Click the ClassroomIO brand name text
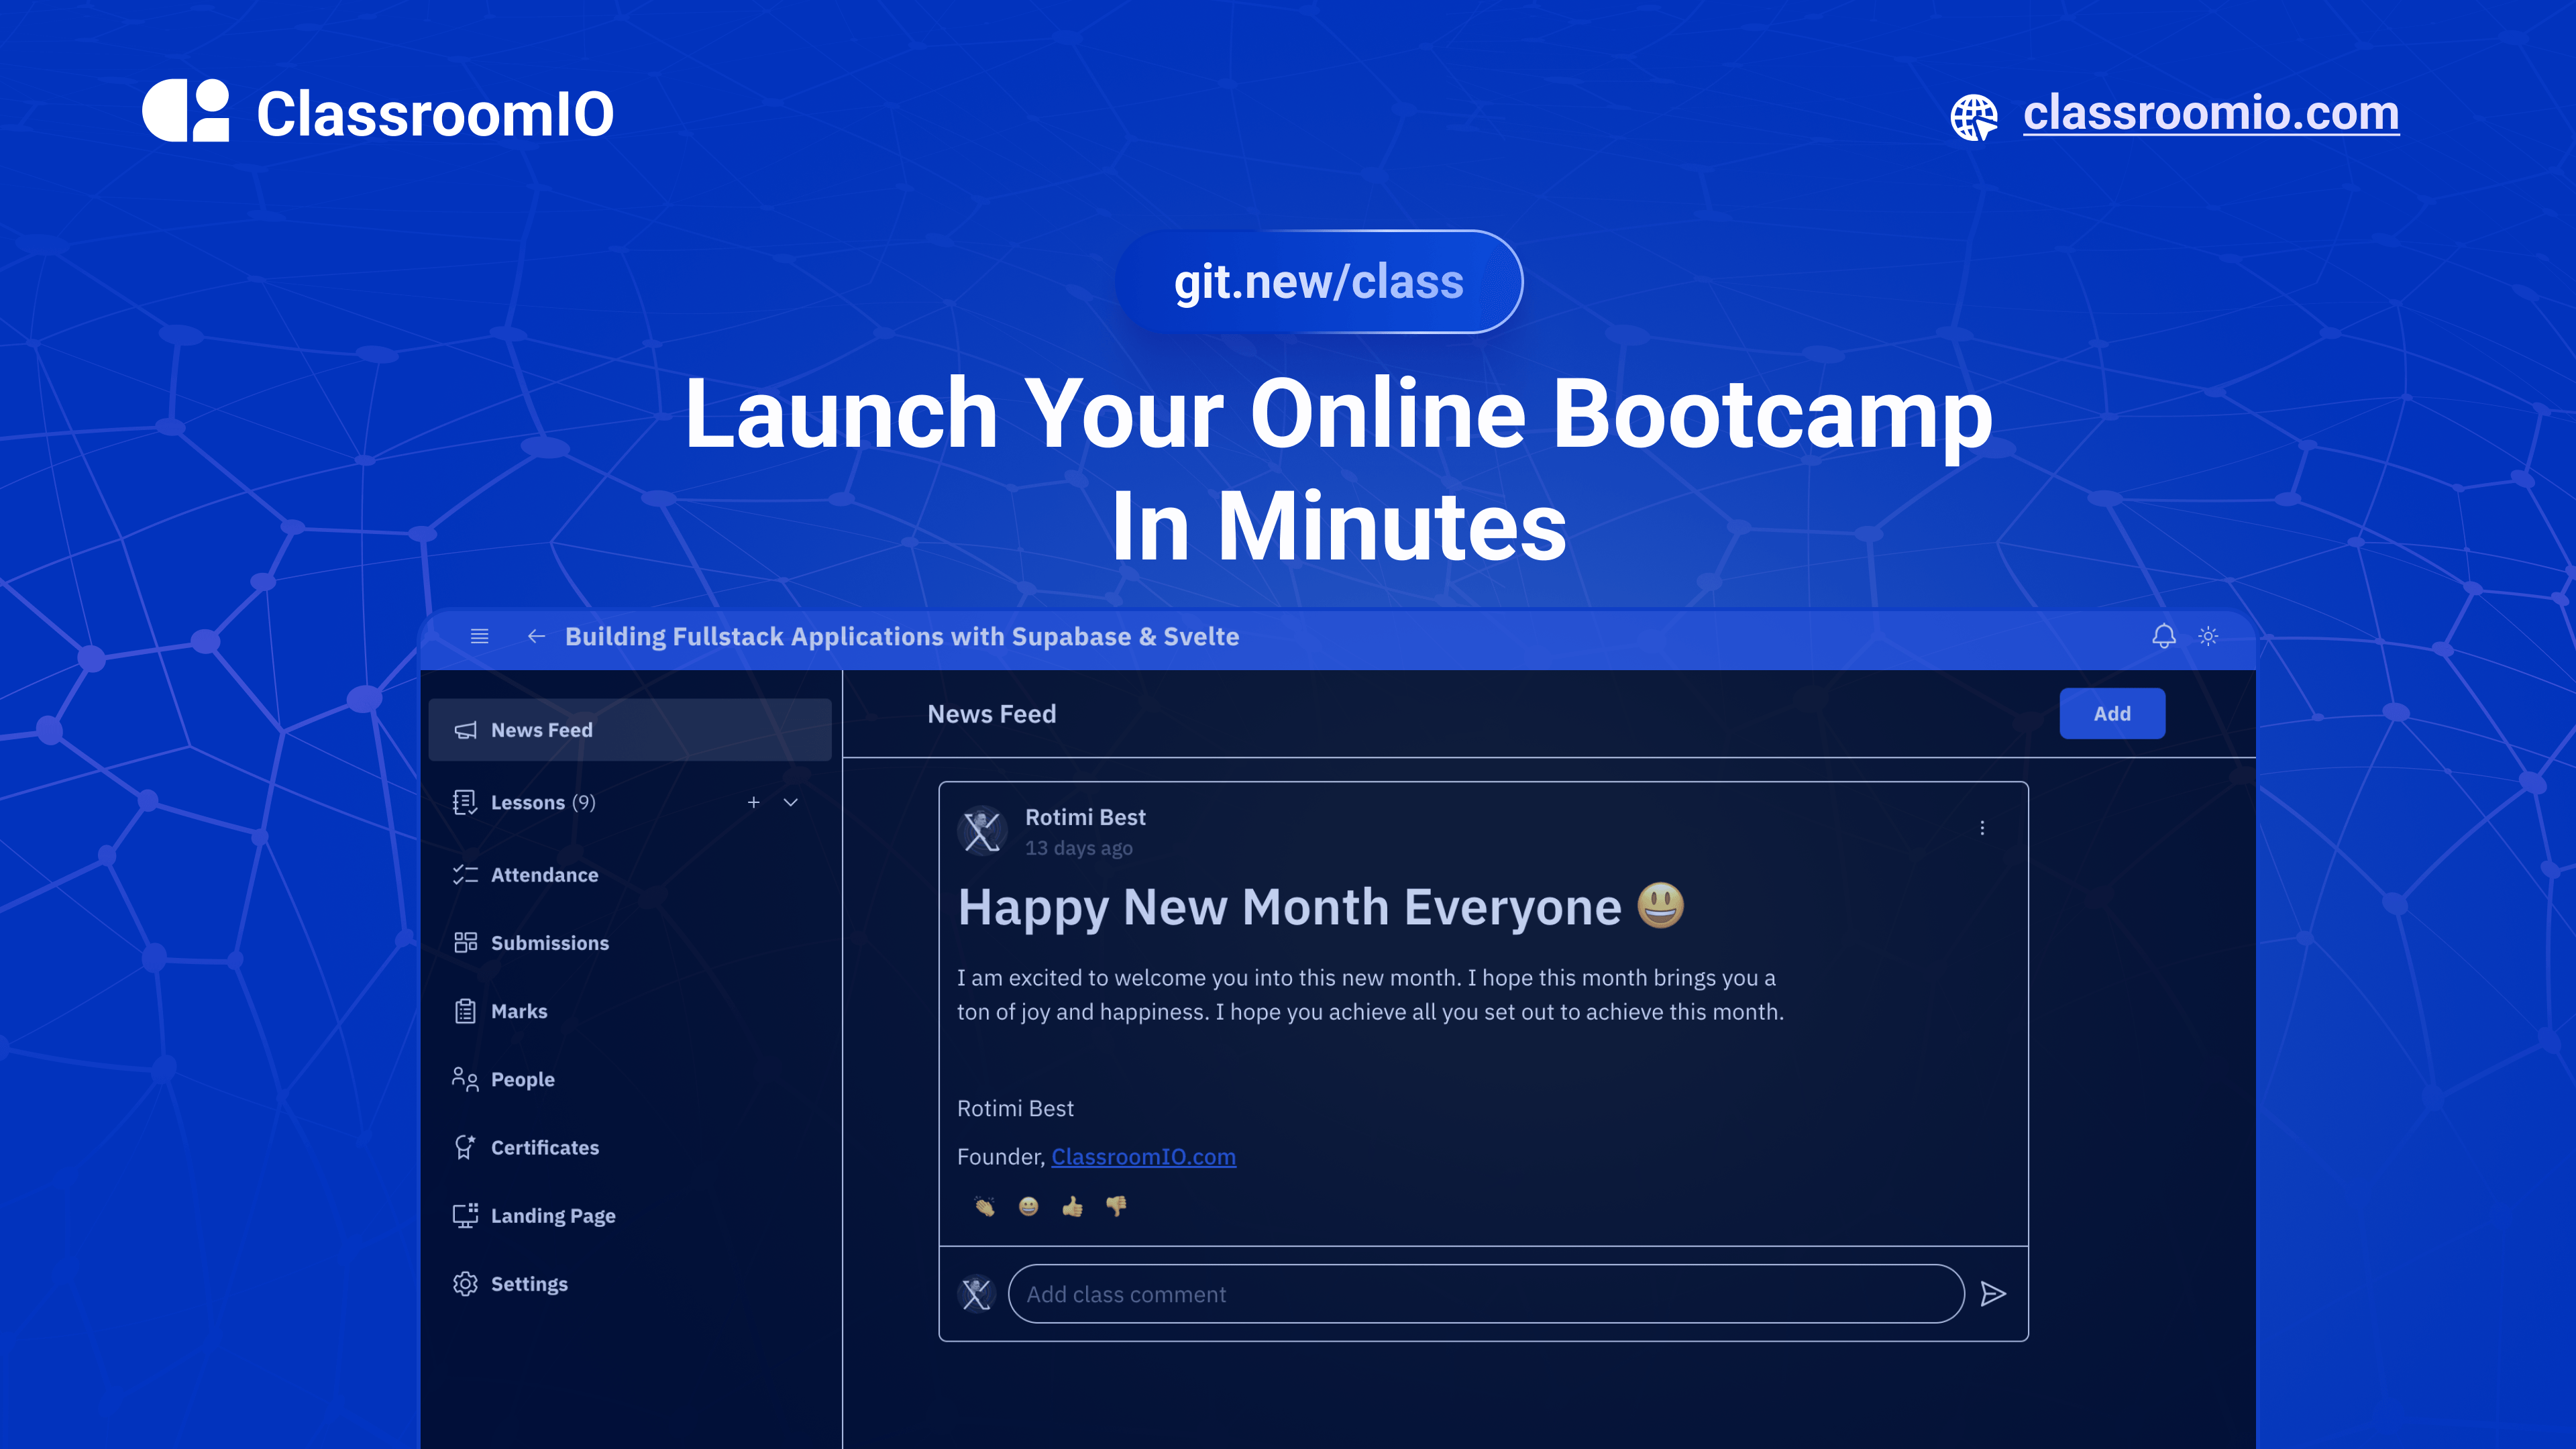Screen dimensions: 2576x1449 pyautogui.click(x=435, y=113)
